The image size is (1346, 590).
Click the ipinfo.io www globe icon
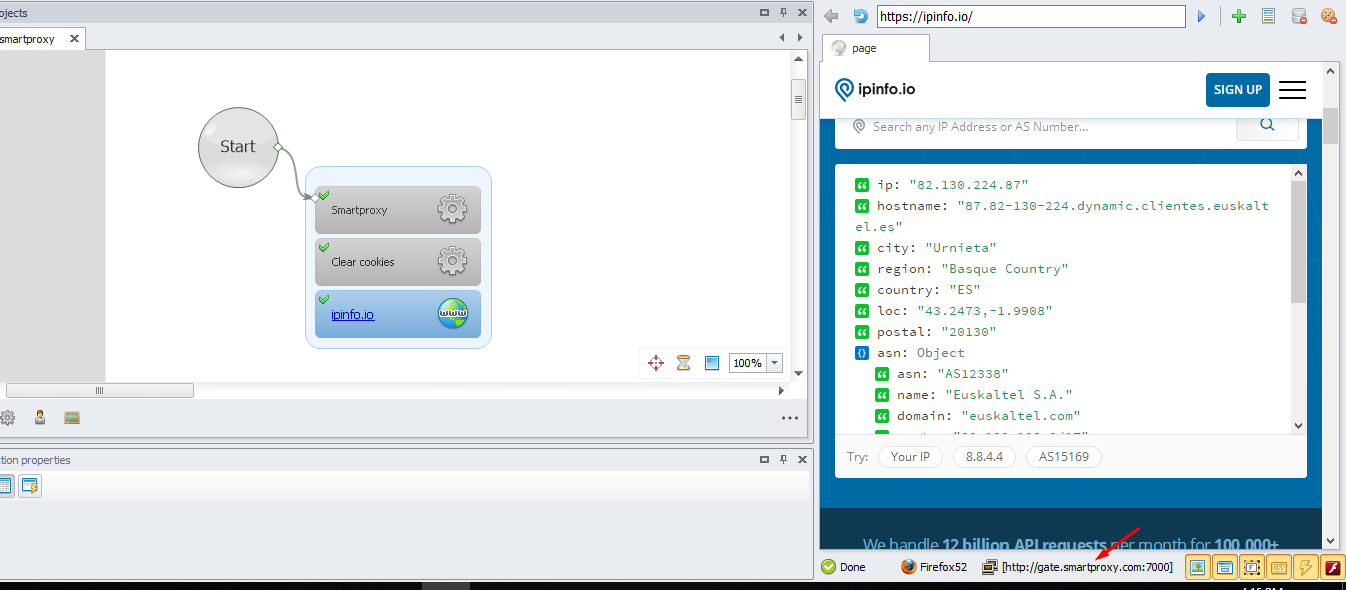click(x=453, y=313)
